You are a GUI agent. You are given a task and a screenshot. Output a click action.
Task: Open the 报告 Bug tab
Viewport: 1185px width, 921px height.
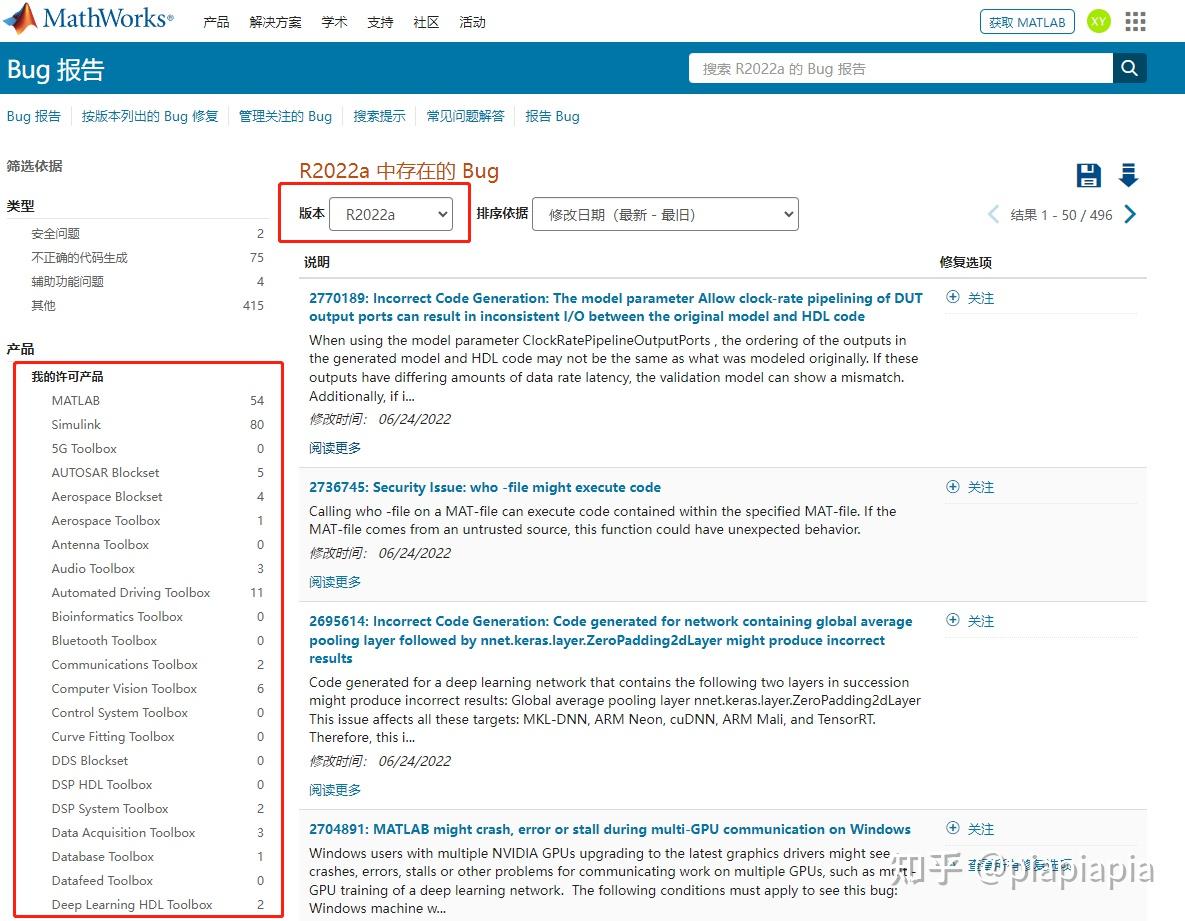pos(552,116)
